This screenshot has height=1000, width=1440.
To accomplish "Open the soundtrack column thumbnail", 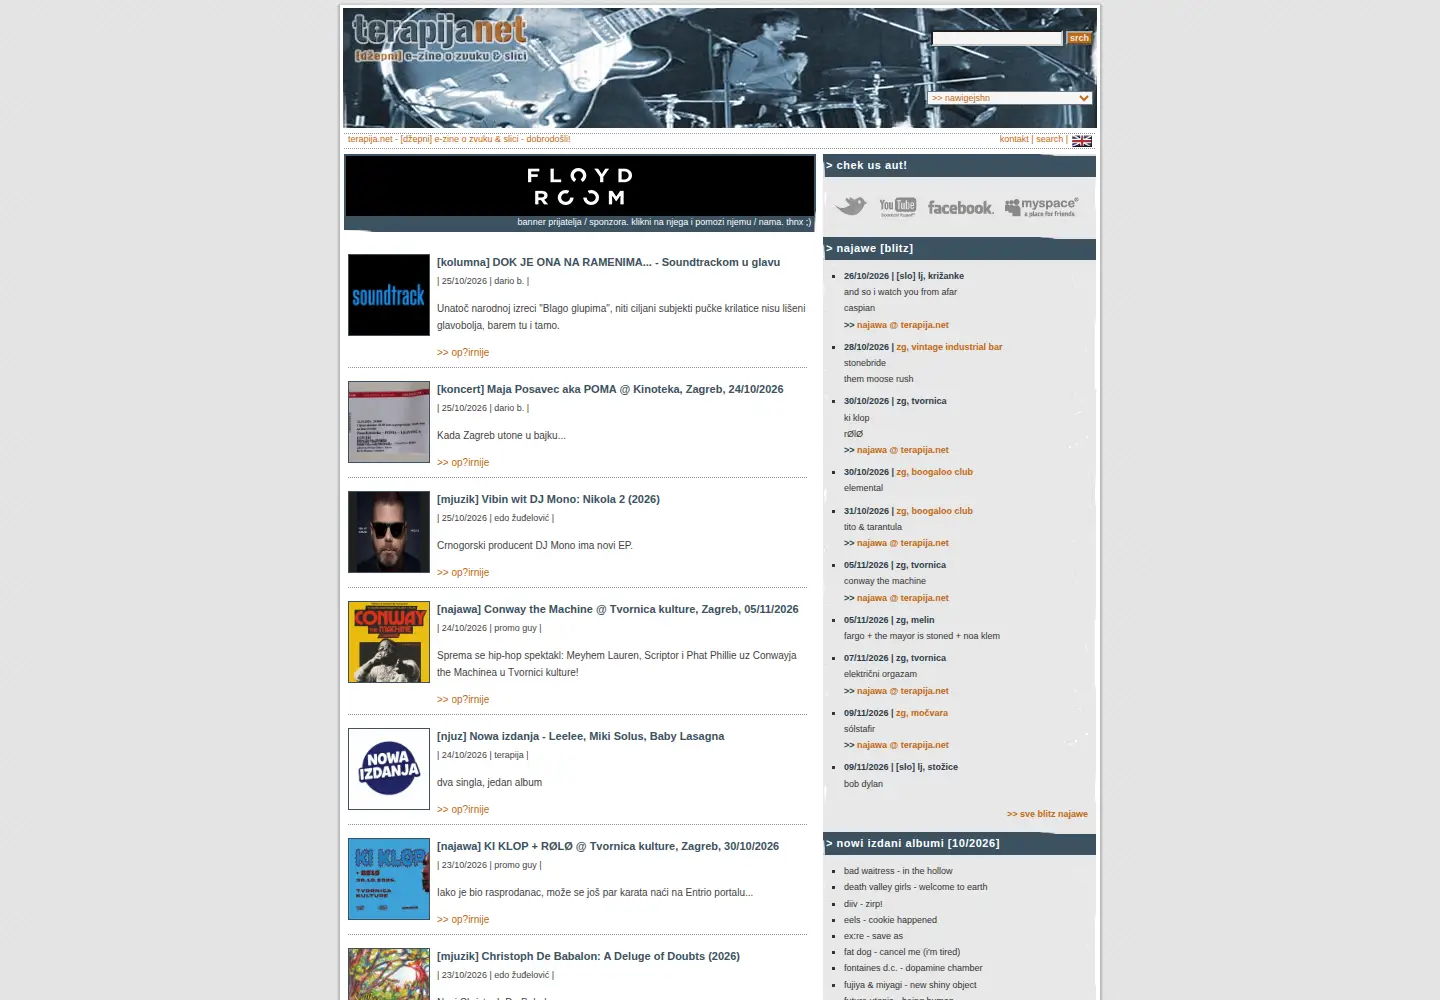I will [389, 295].
